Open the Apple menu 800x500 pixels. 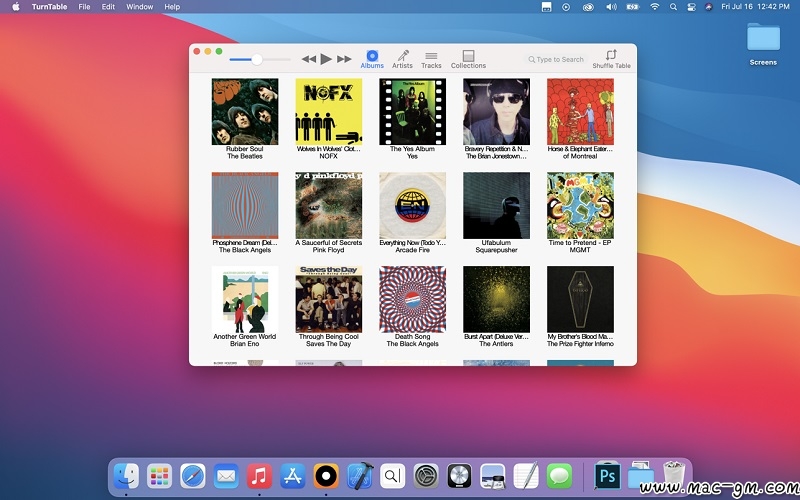coord(15,7)
